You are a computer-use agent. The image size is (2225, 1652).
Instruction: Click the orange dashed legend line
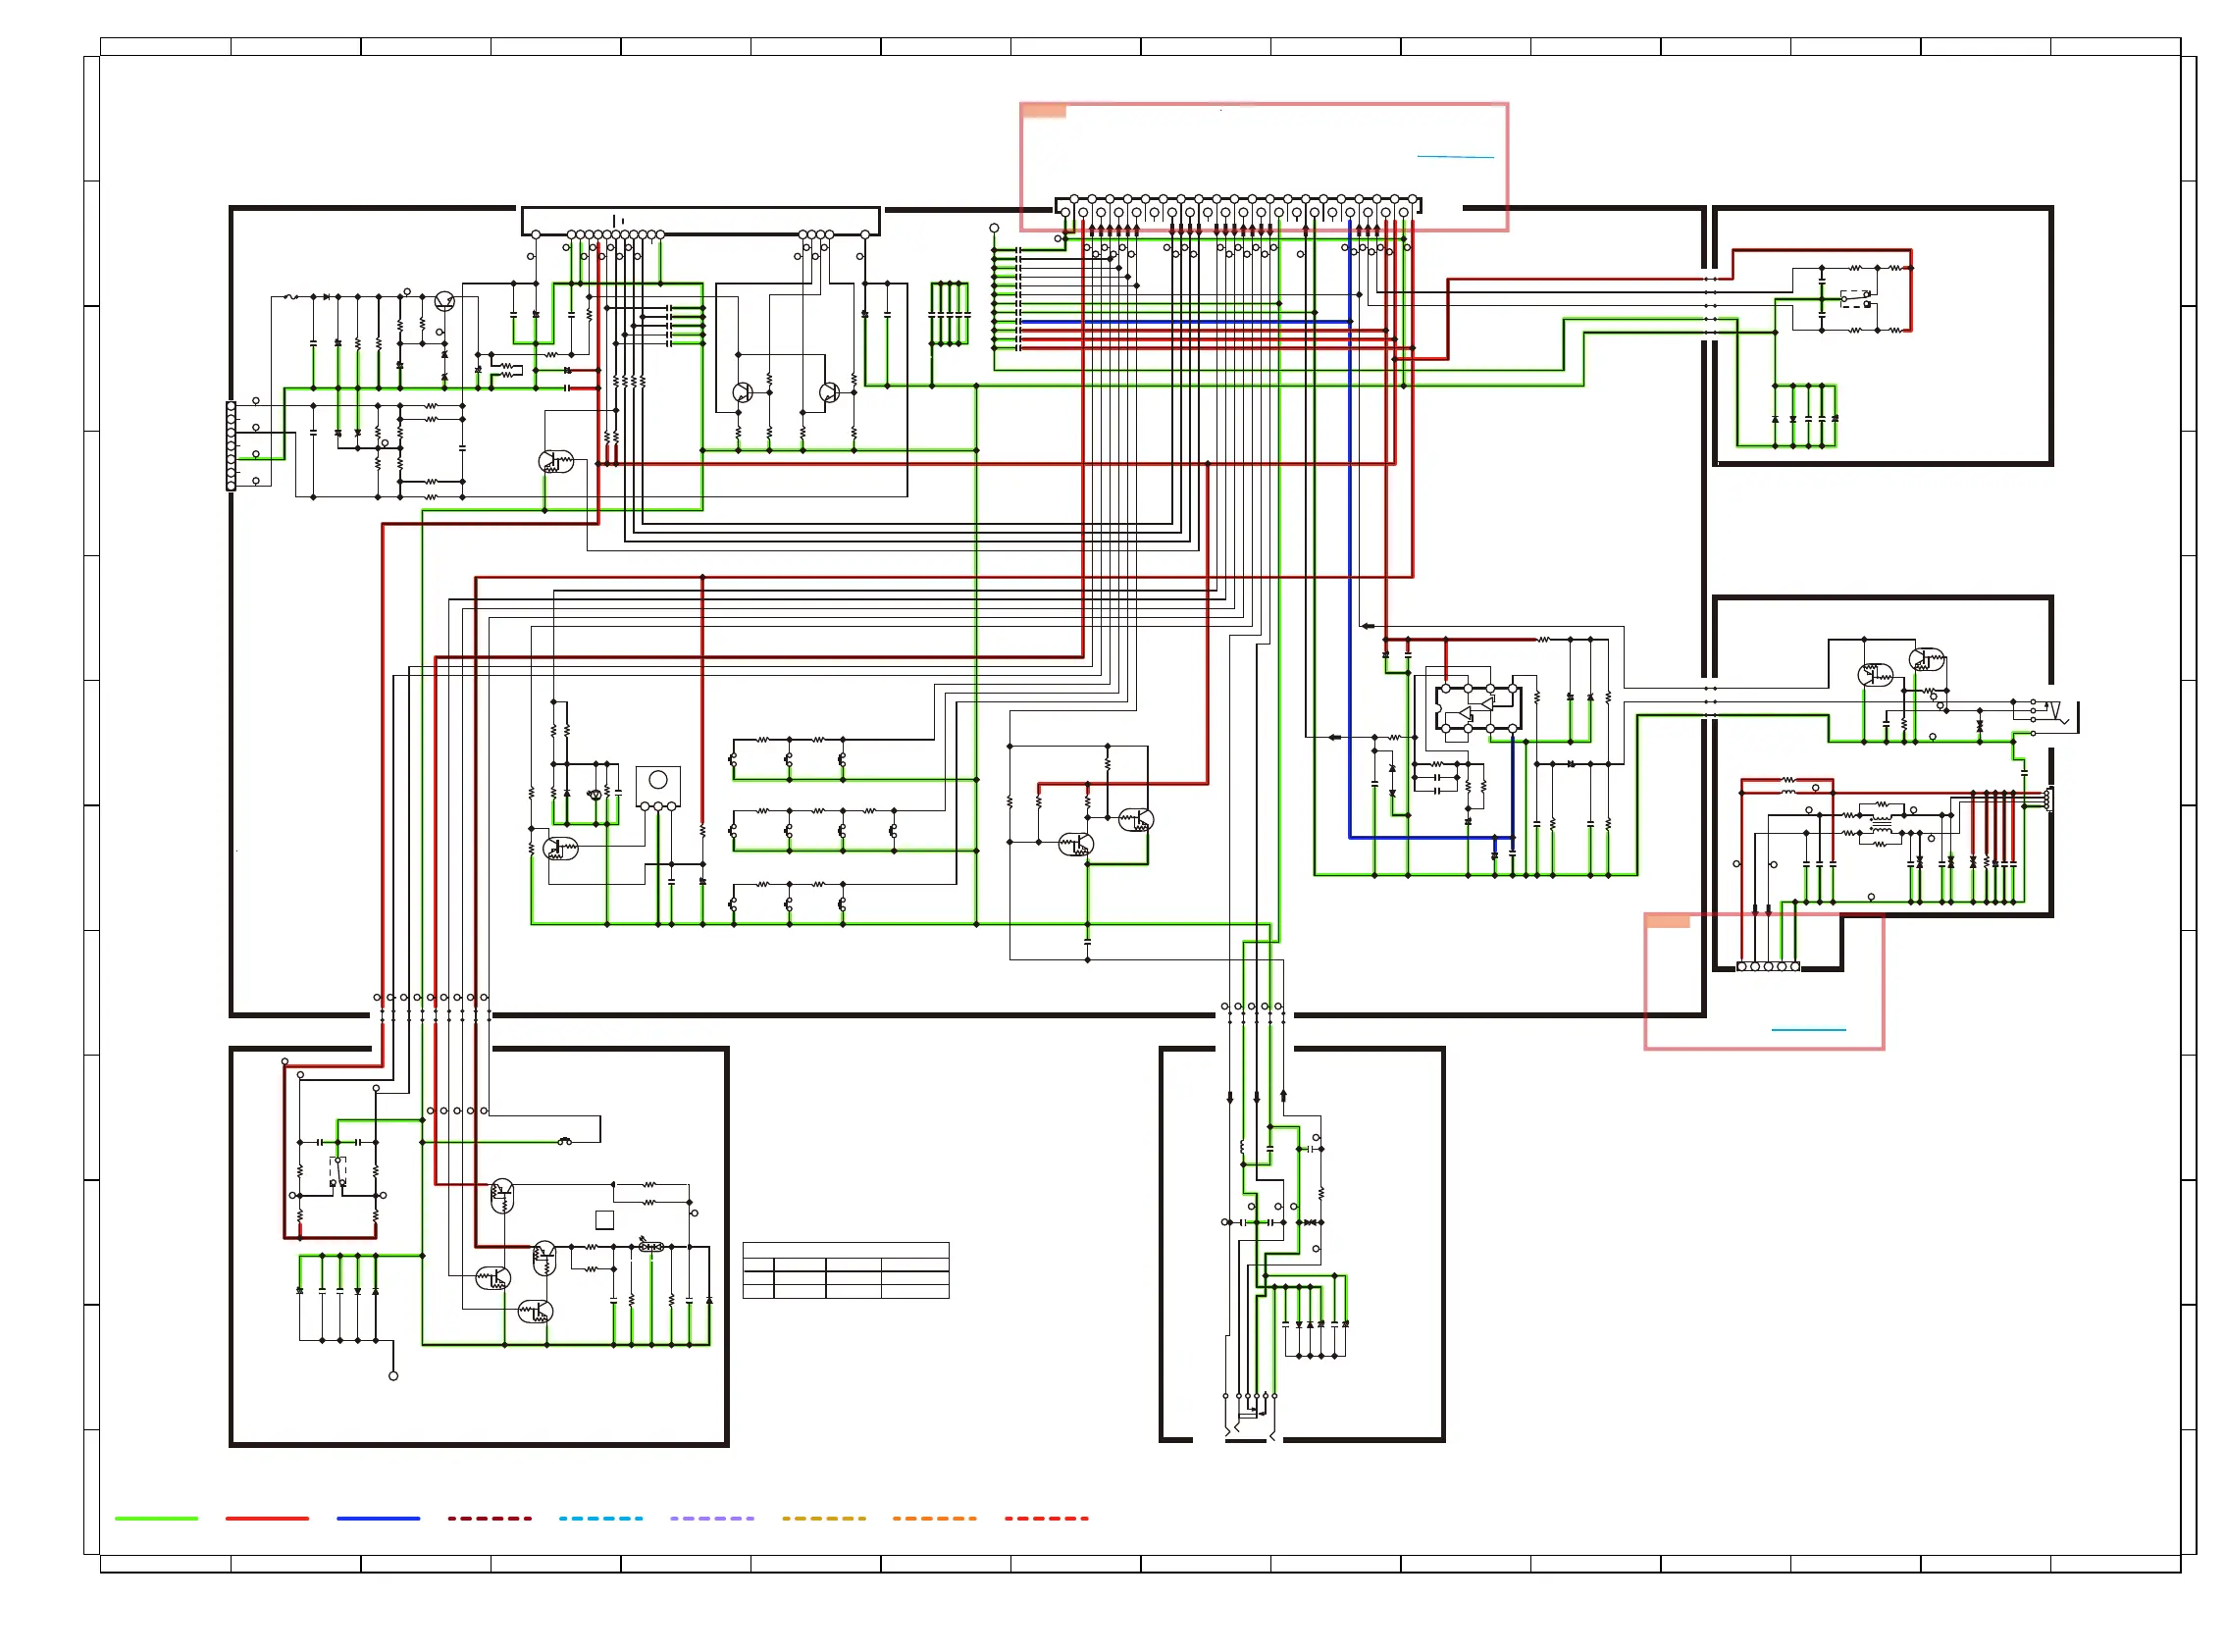[934, 1518]
